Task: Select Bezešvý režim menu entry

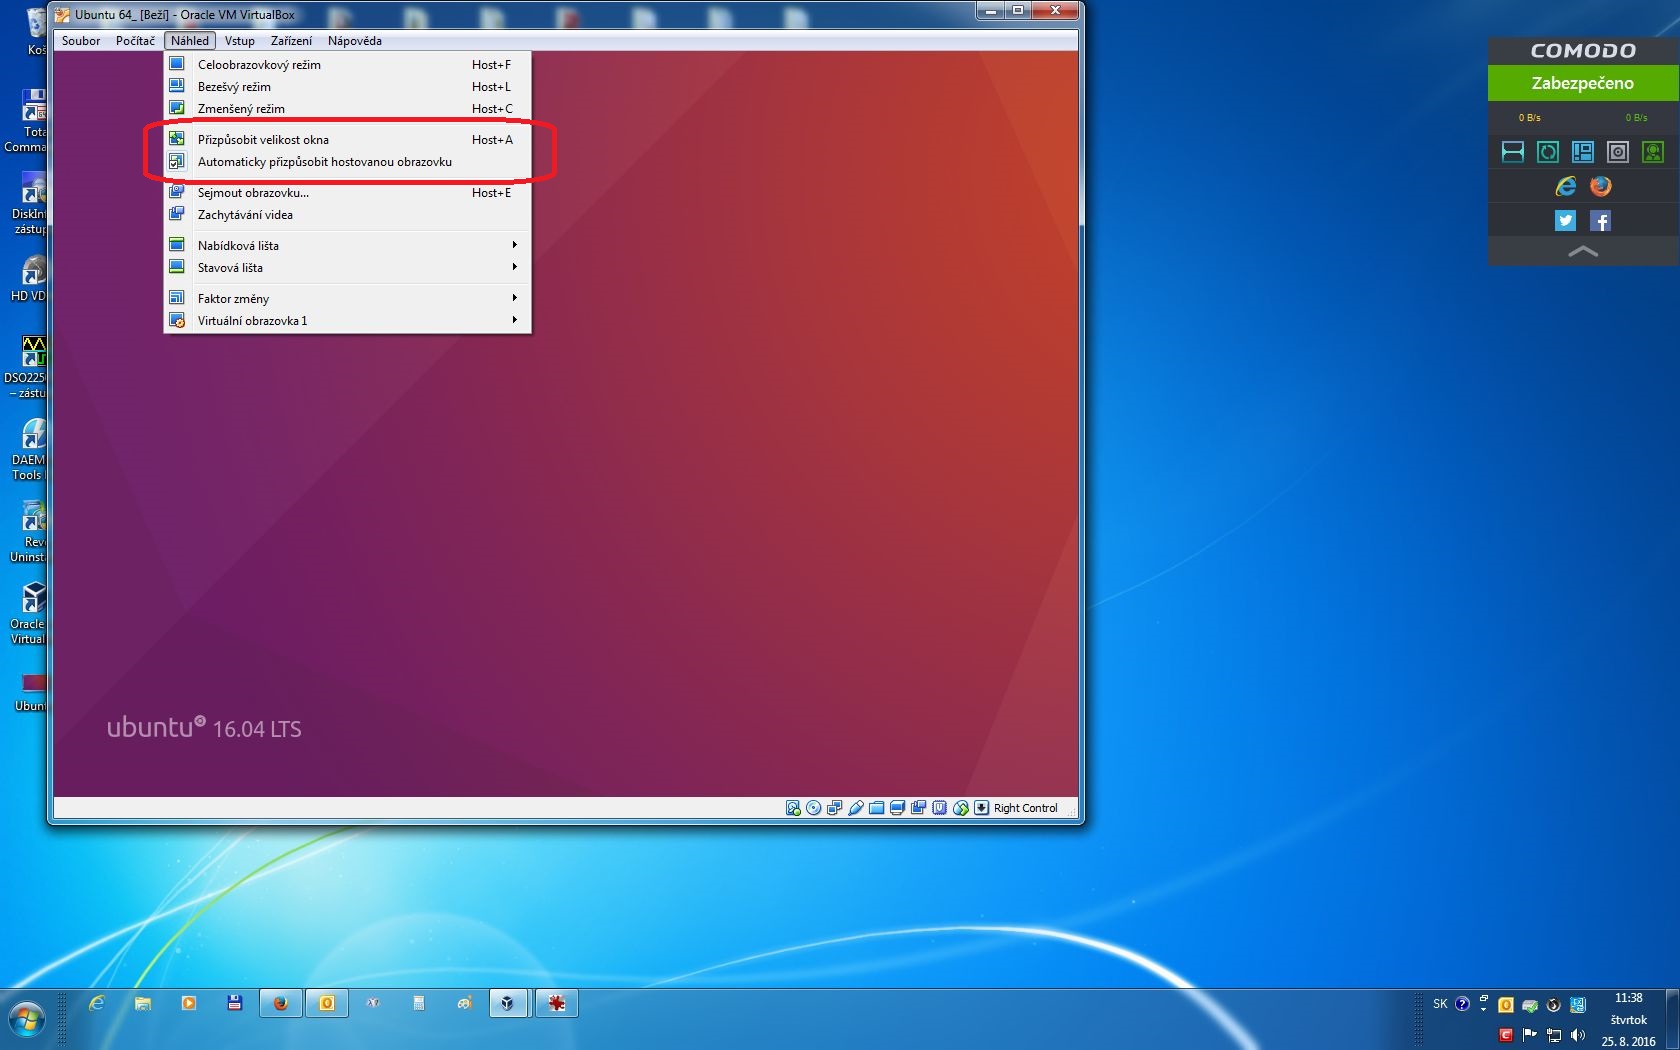Action: 347,86
